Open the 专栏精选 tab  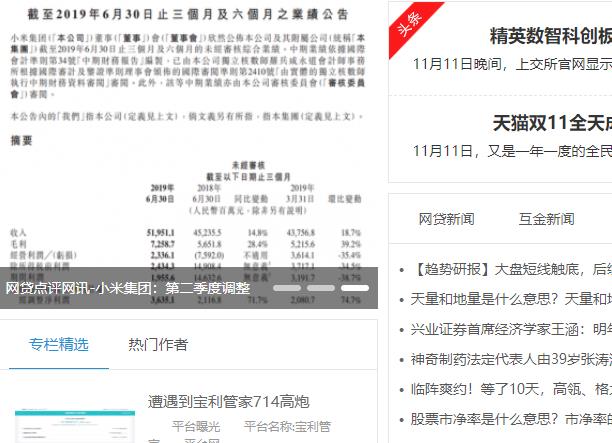(59, 345)
